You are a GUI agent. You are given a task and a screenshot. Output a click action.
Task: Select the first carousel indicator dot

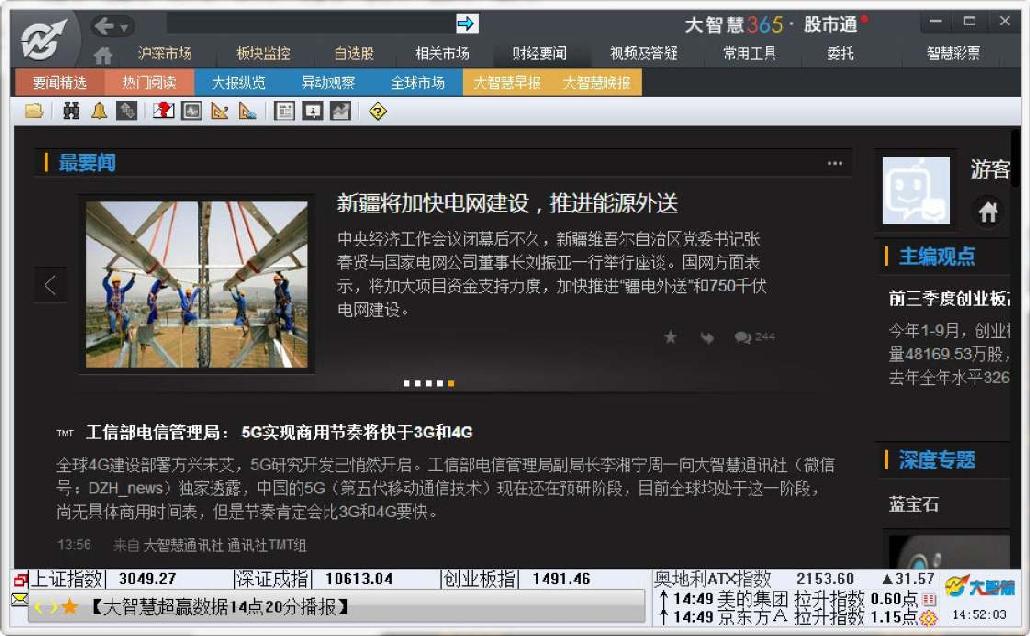click(407, 383)
